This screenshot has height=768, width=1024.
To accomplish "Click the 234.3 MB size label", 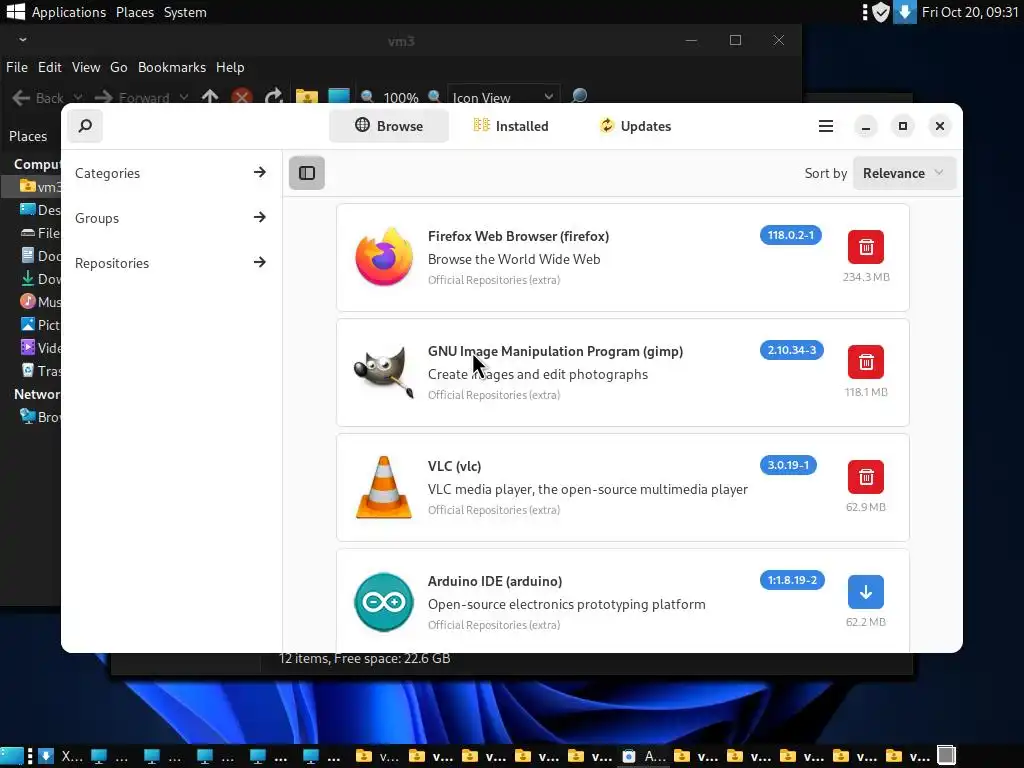I will [866, 277].
